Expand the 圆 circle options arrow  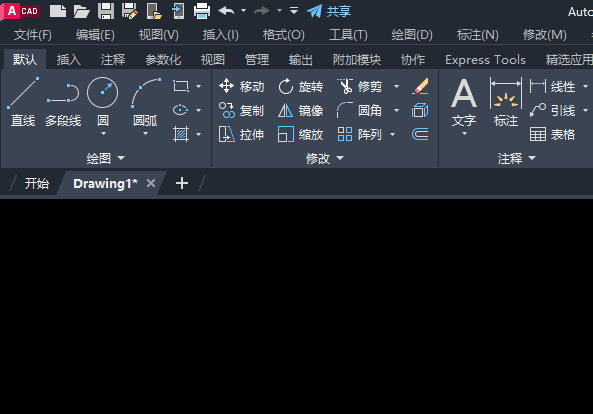103,133
